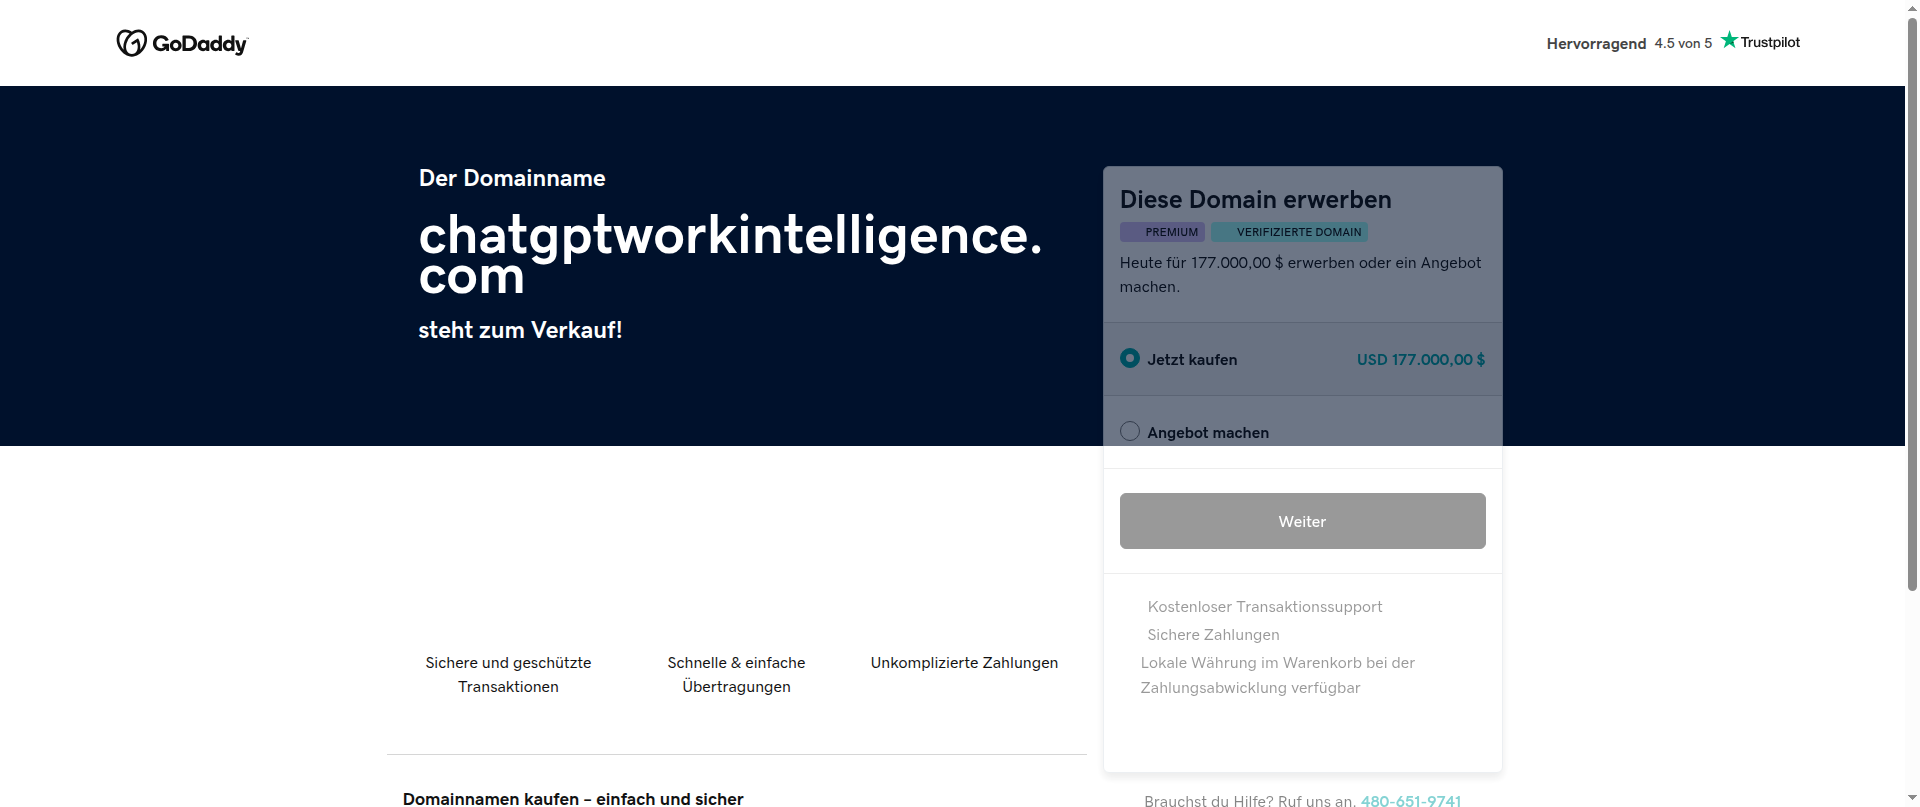Click the Diese Domain erwerben heading
Screen dimensions: 1920x807
tap(1255, 199)
